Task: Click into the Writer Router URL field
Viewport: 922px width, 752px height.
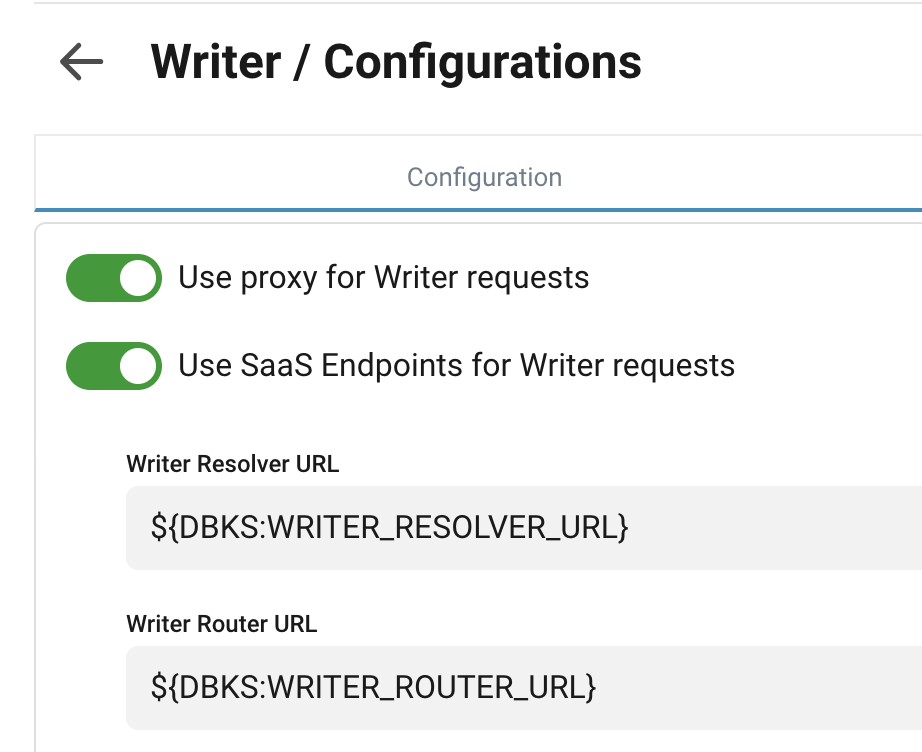Action: [520, 688]
